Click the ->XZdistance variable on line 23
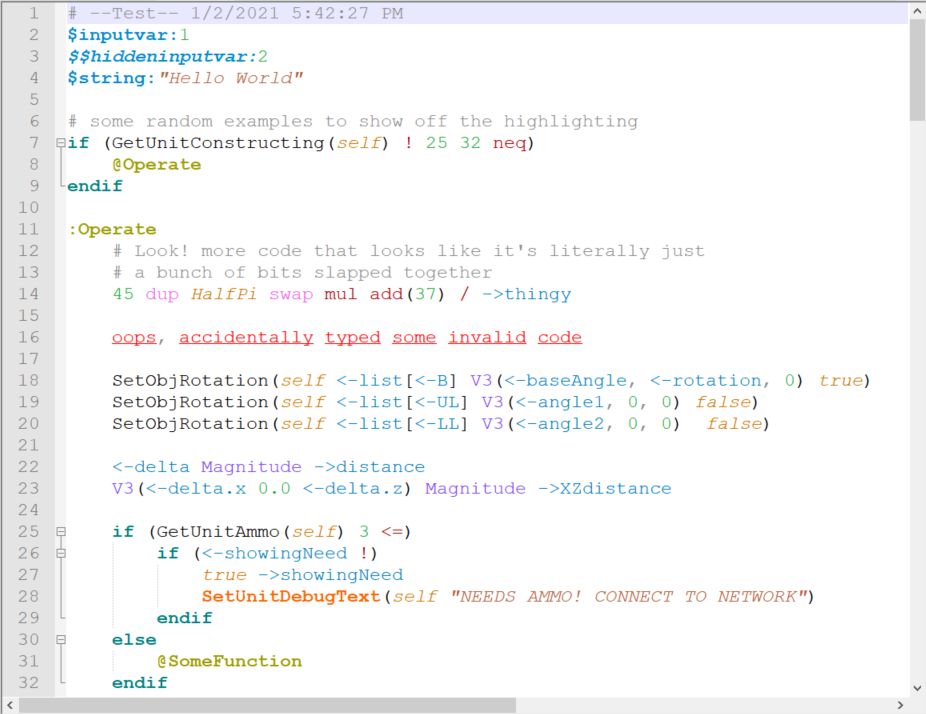The width and height of the screenshot is (926, 714). (x=604, y=488)
